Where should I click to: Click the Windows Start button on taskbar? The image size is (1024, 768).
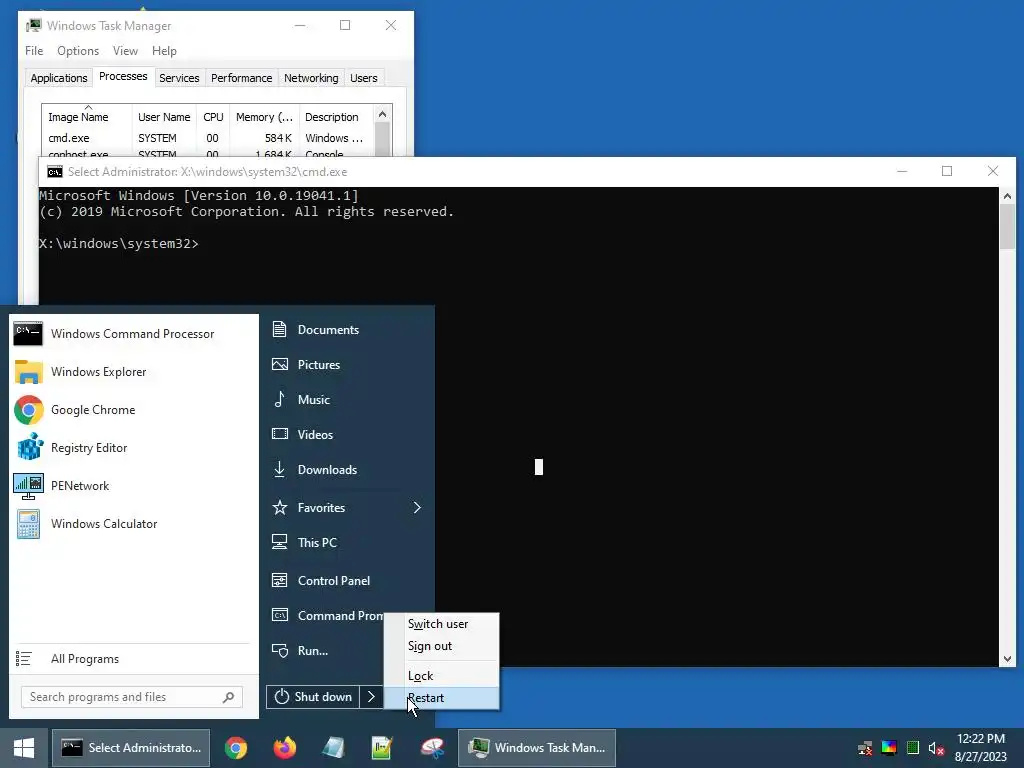(24, 748)
